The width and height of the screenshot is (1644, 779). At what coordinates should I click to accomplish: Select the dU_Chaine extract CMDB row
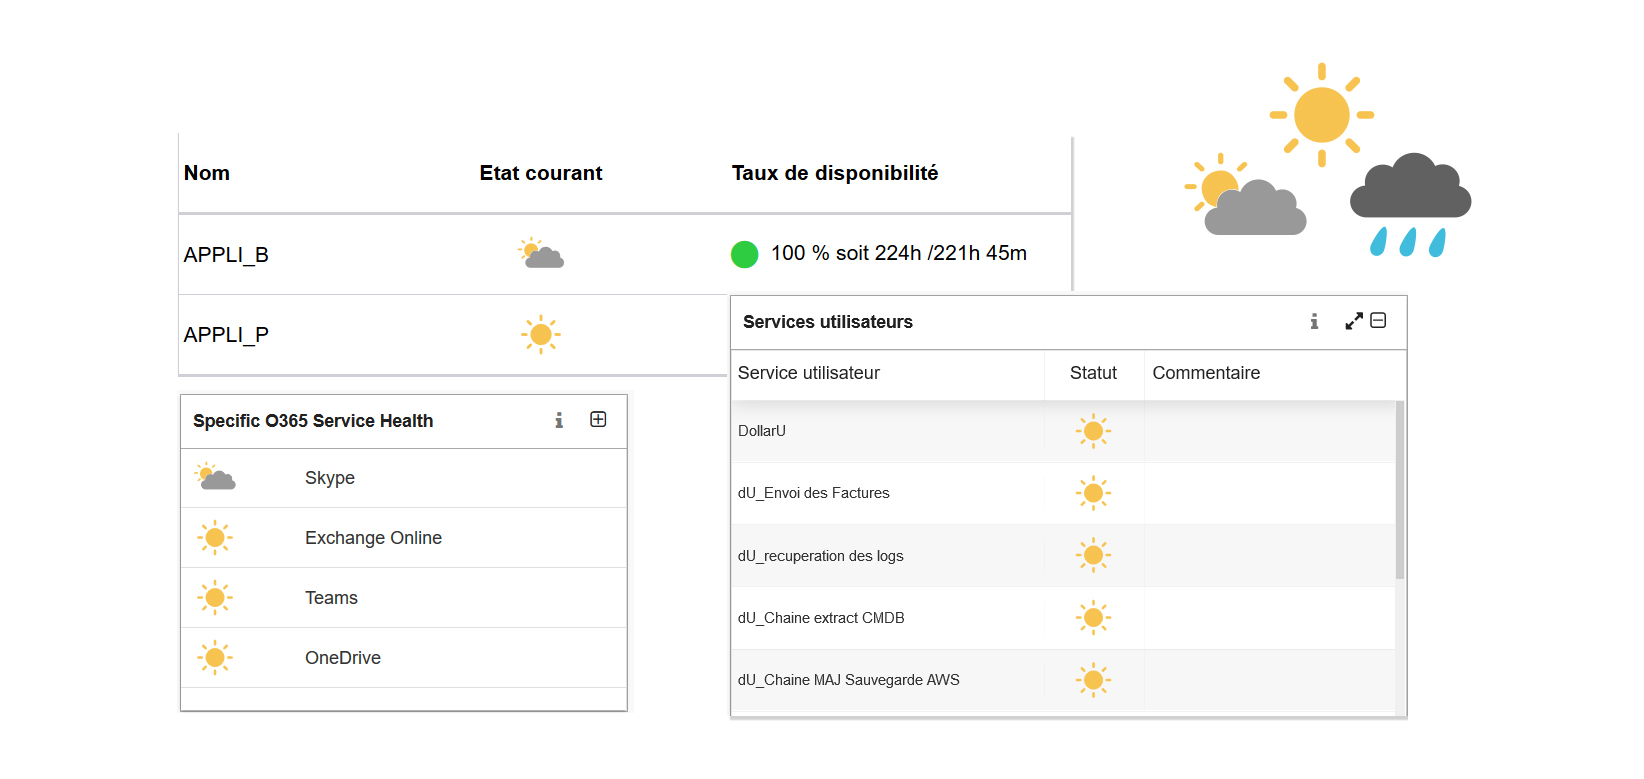[x=1063, y=618]
